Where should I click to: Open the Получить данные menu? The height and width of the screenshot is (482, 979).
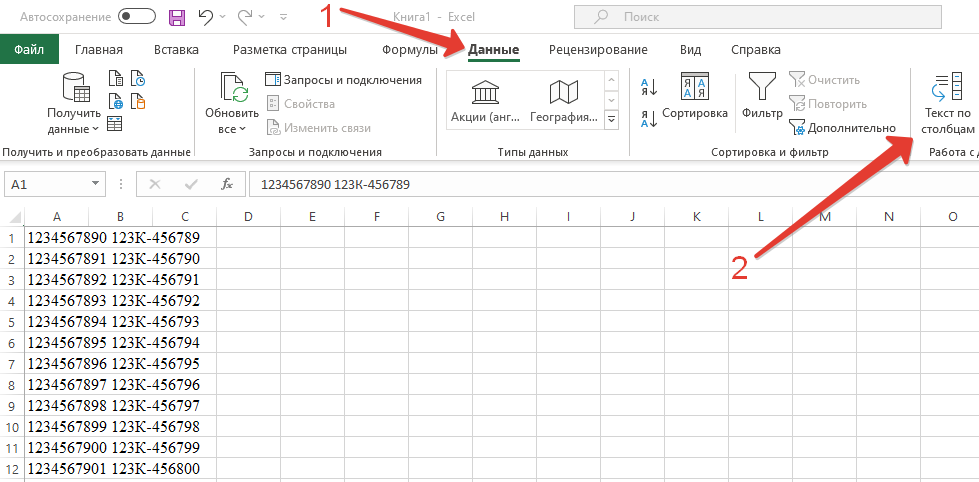coord(74,103)
